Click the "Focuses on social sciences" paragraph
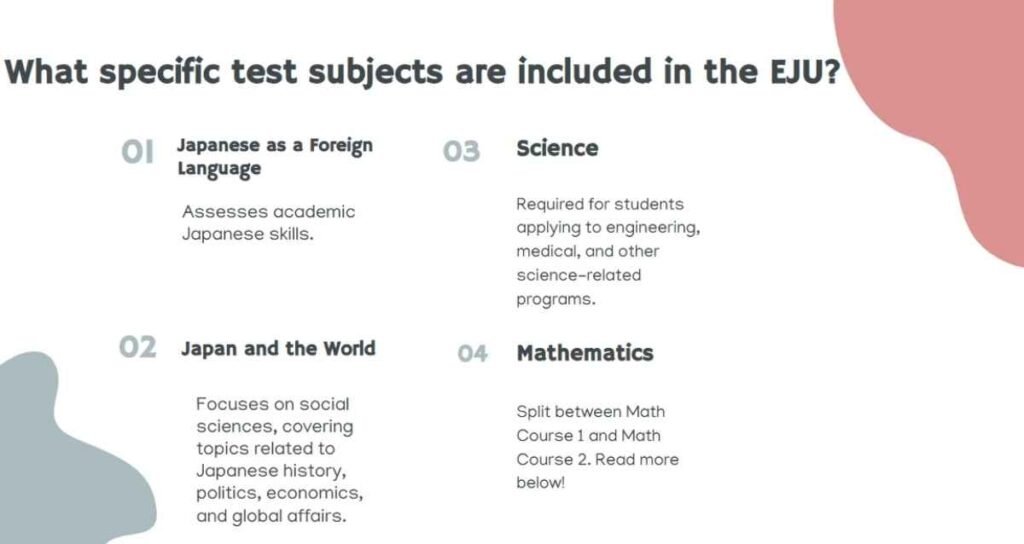This screenshot has height=544, width=1024. coord(279,460)
